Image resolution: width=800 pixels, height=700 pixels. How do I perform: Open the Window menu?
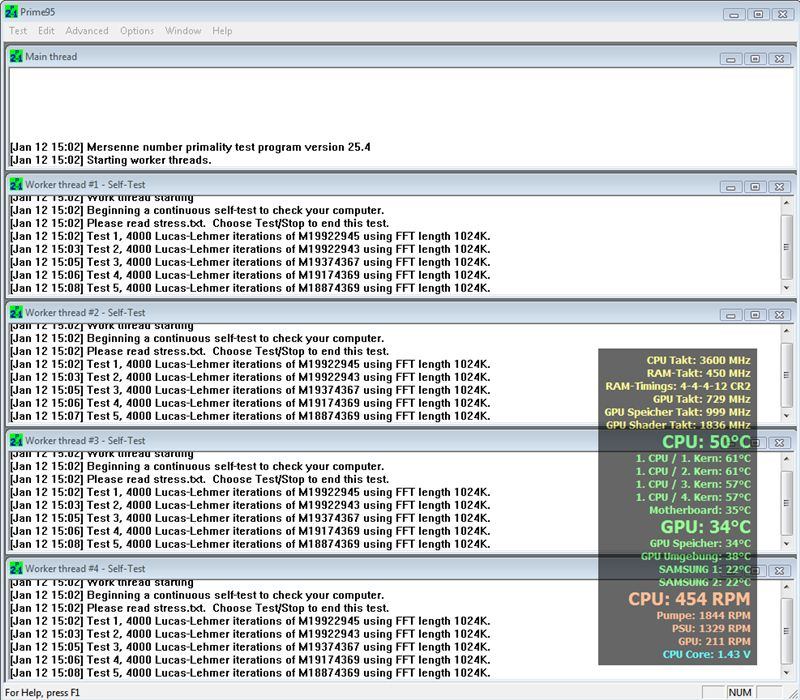183,31
